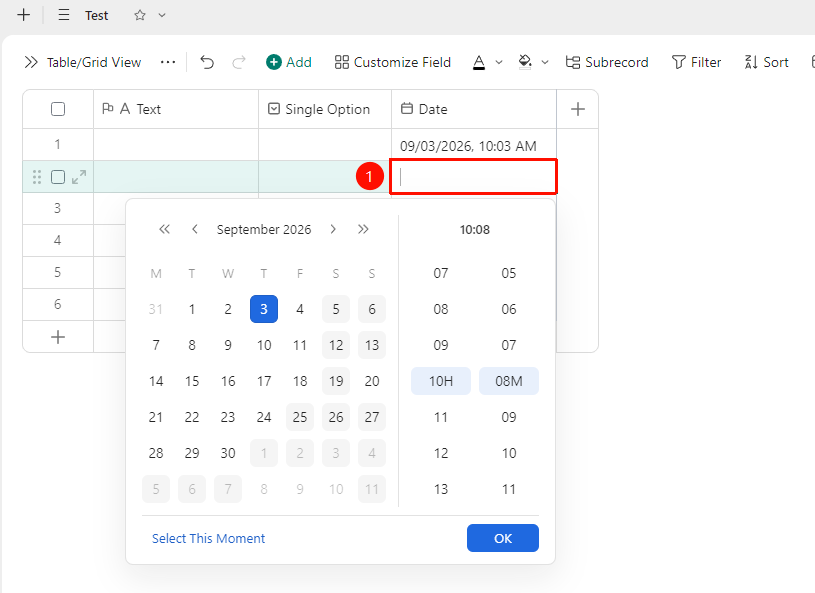Jump to next year in the calendar

pos(363,229)
